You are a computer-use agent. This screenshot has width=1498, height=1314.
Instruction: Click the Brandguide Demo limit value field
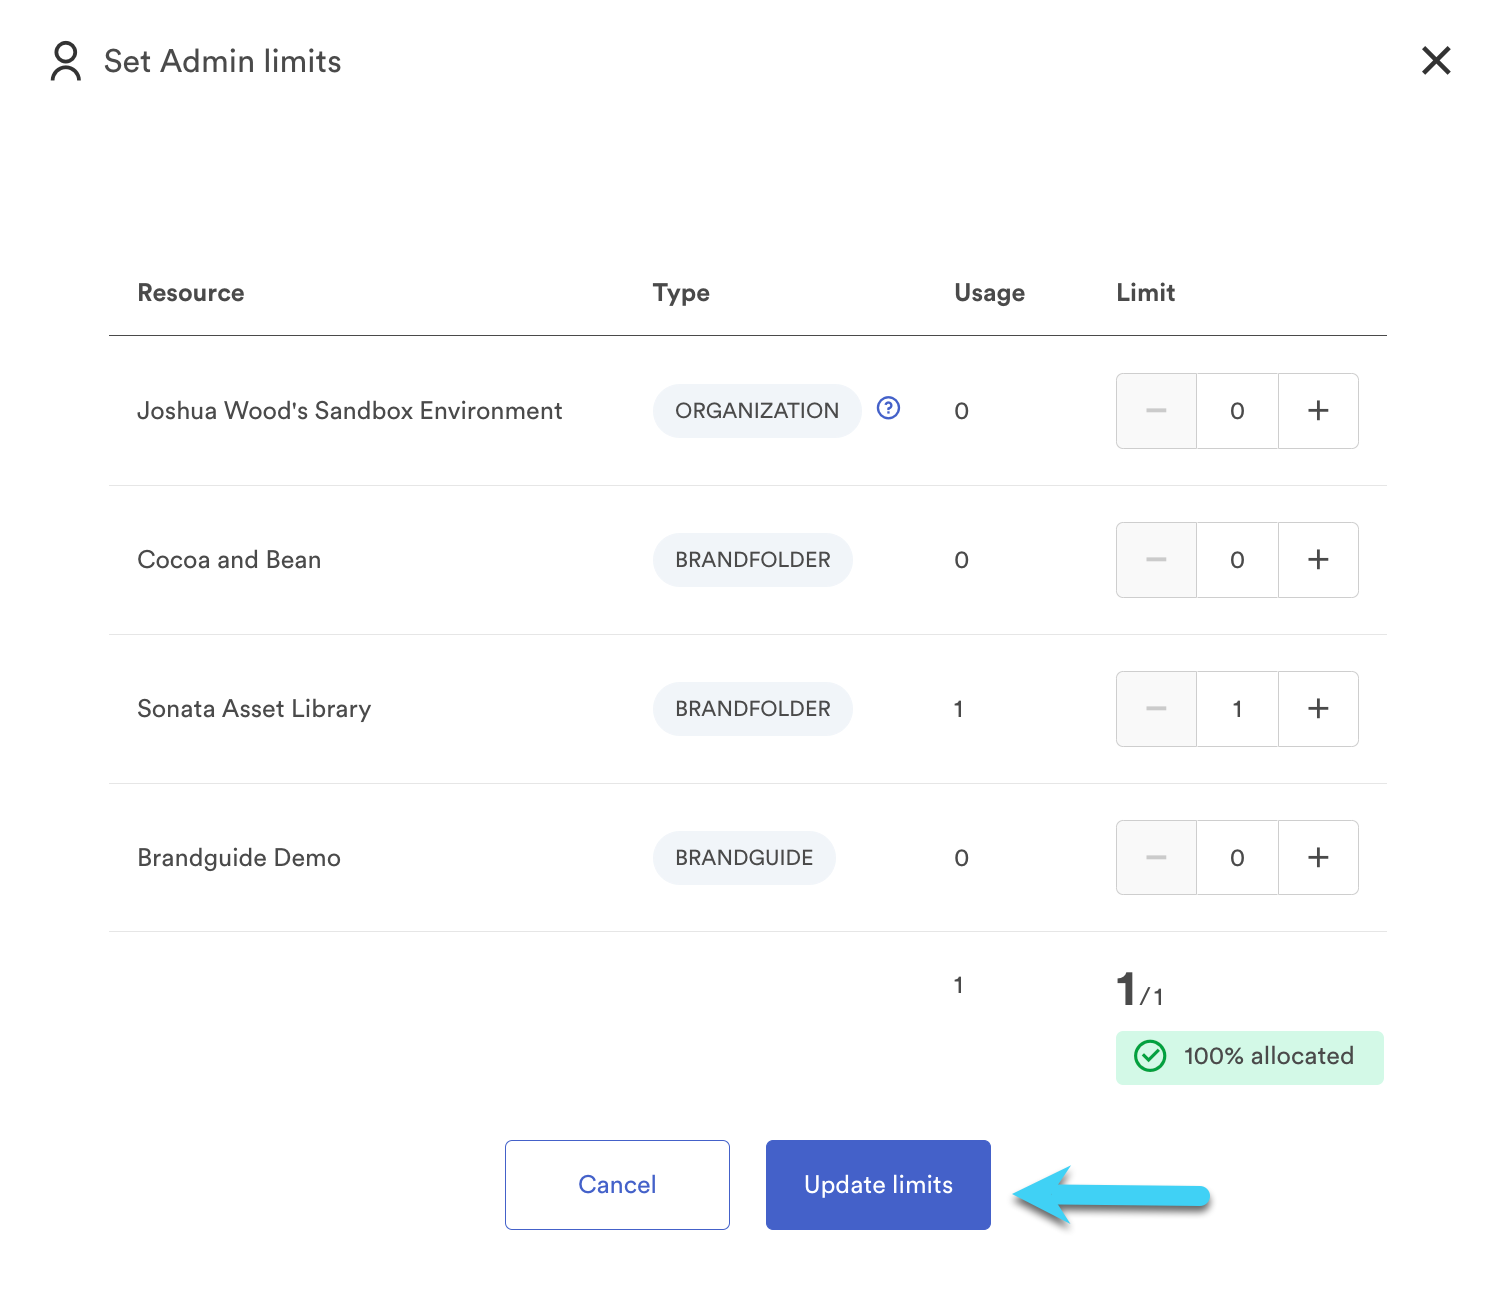pos(1237,858)
